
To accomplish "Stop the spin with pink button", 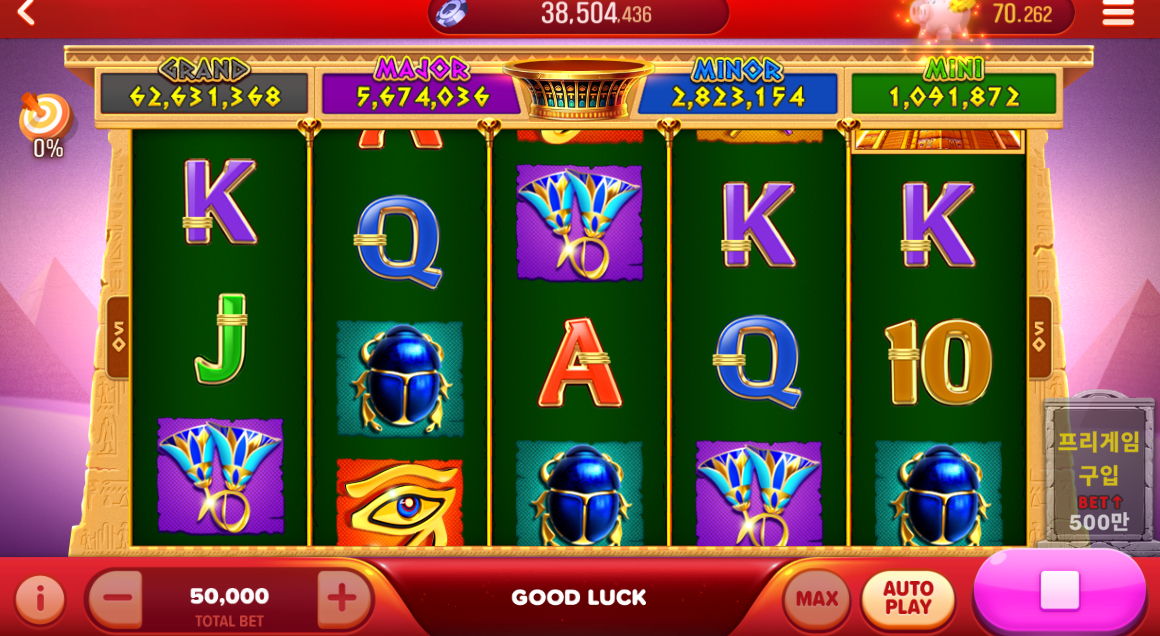I will [x=1059, y=591].
